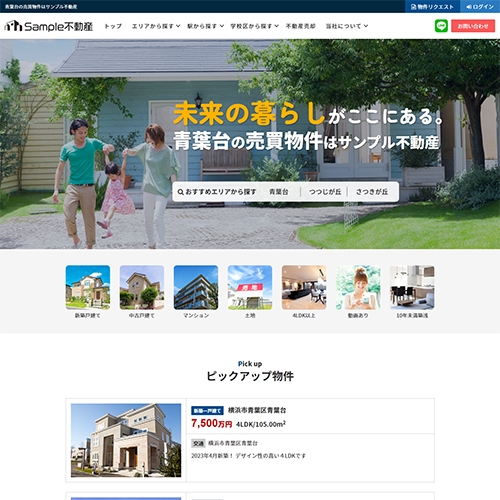Expand the エリアから探す dropdown menu
The width and height of the screenshot is (500, 500).
pos(156,26)
